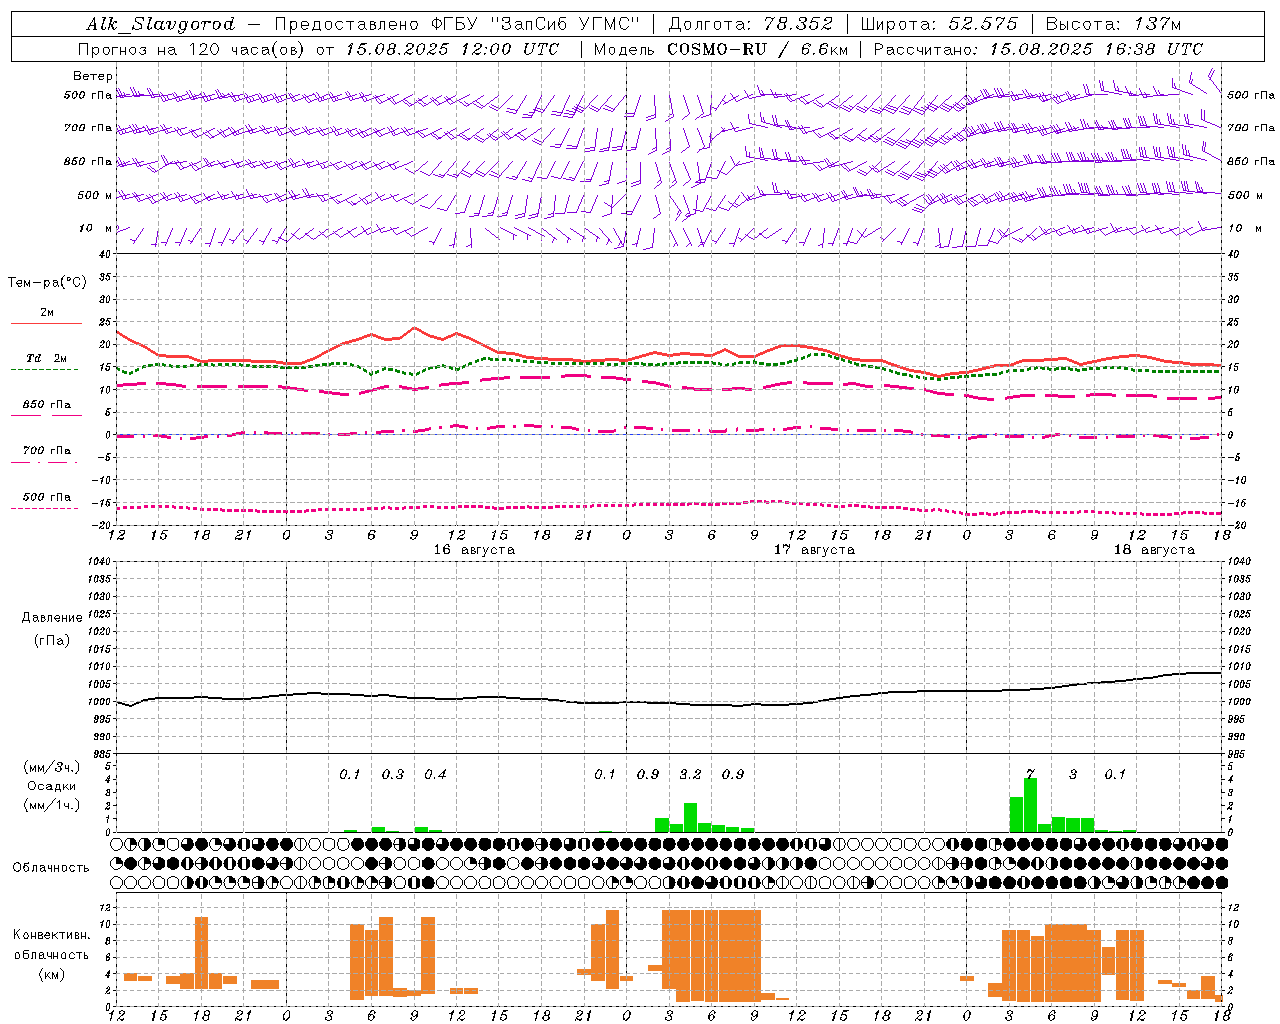
Task: Click the (мм/1ч.) precipitation unit label
Action: click(51, 805)
